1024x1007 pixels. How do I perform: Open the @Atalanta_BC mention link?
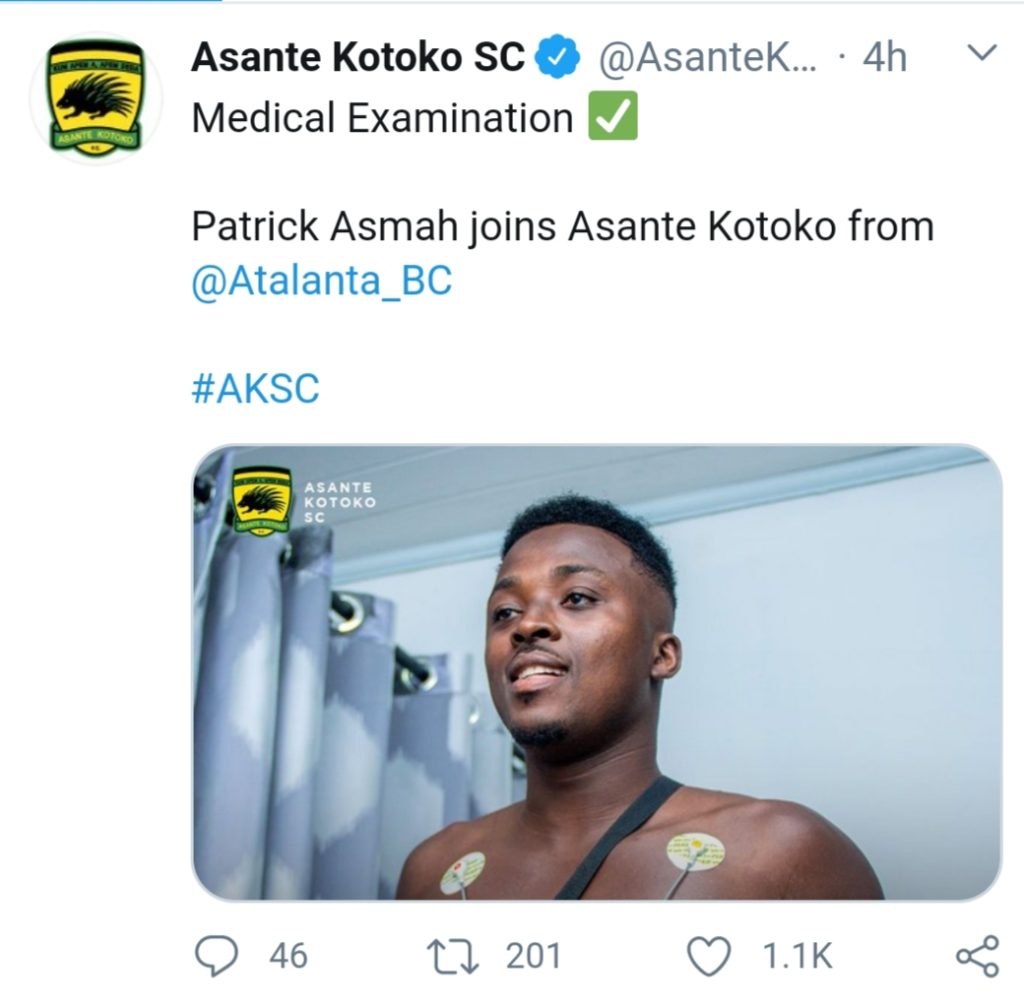[x=321, y=280]
